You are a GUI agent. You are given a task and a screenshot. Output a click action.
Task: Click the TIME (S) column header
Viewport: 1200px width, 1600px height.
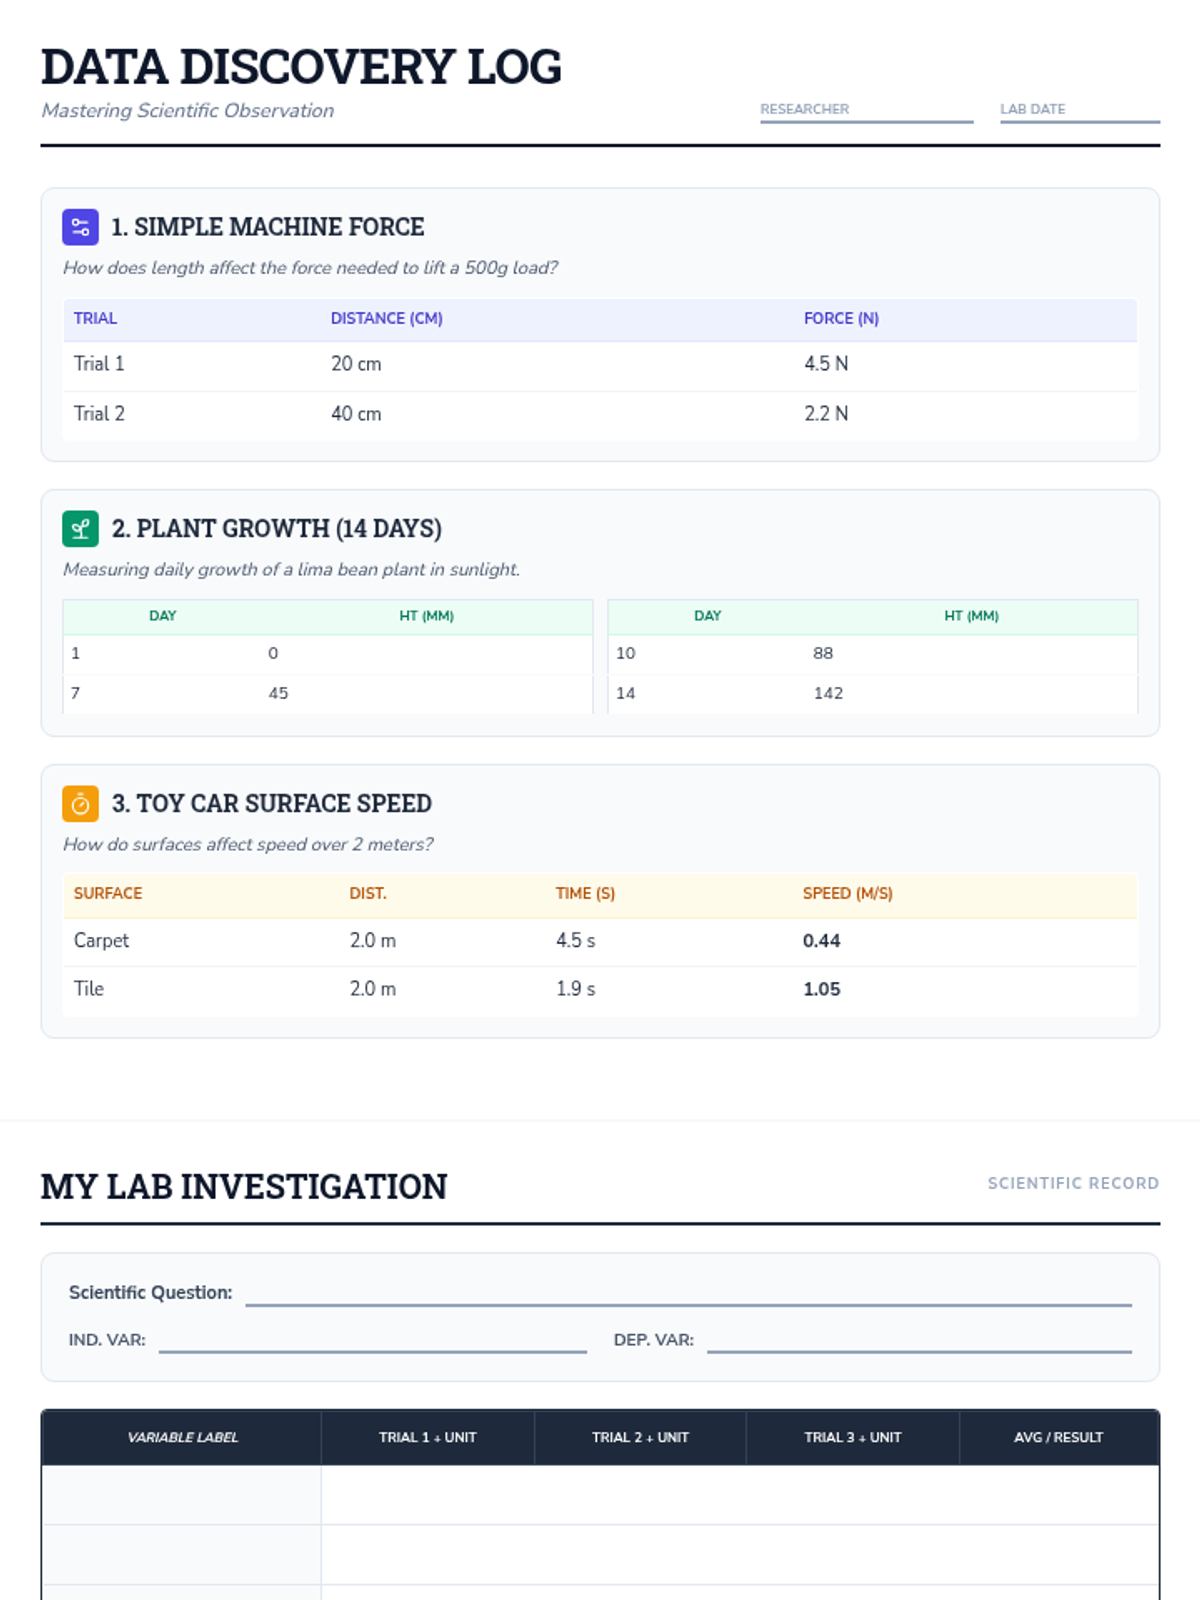(x=585, y=893)
